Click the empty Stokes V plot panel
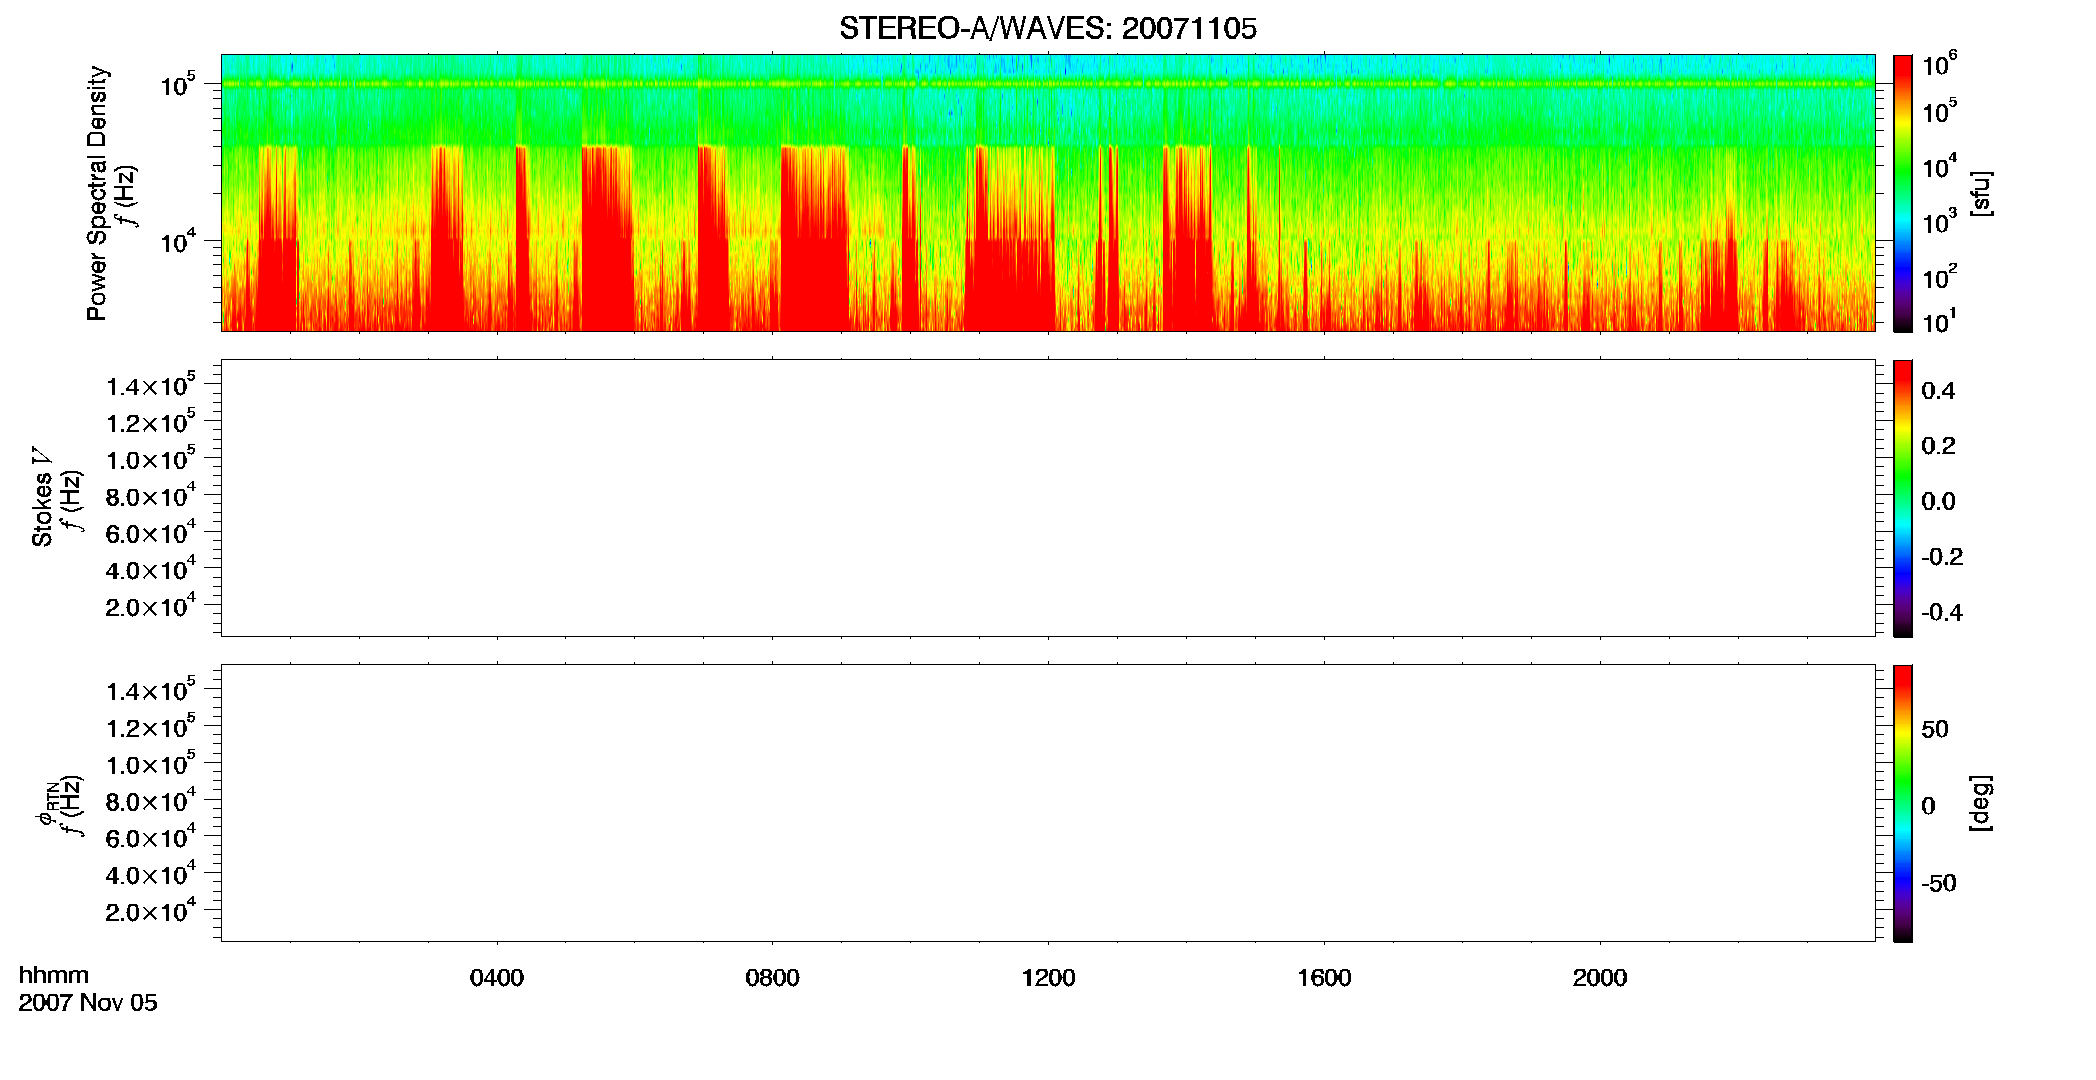Image resolution: width=2096 pixels, height=1080 pixels. (1048, 498)
